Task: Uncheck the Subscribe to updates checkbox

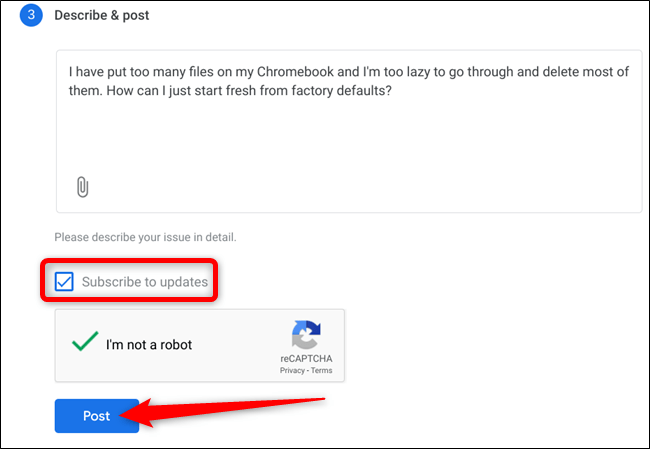Action: click(x=64, y=281)
